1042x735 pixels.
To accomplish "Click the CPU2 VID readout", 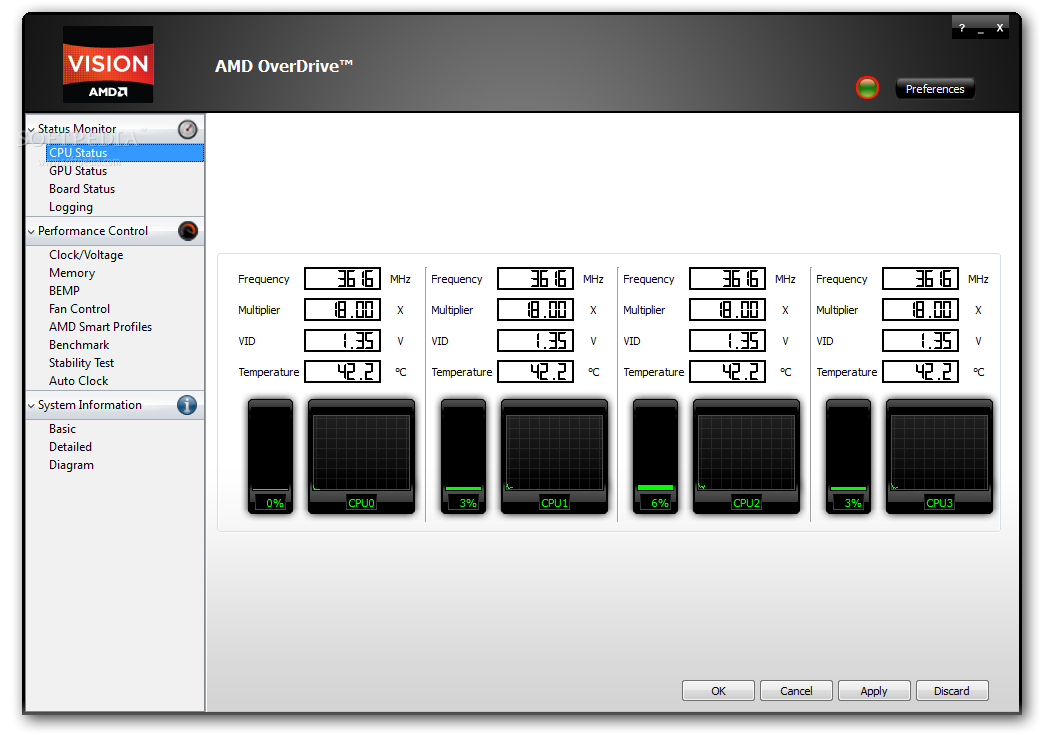I will pos(727,341).
